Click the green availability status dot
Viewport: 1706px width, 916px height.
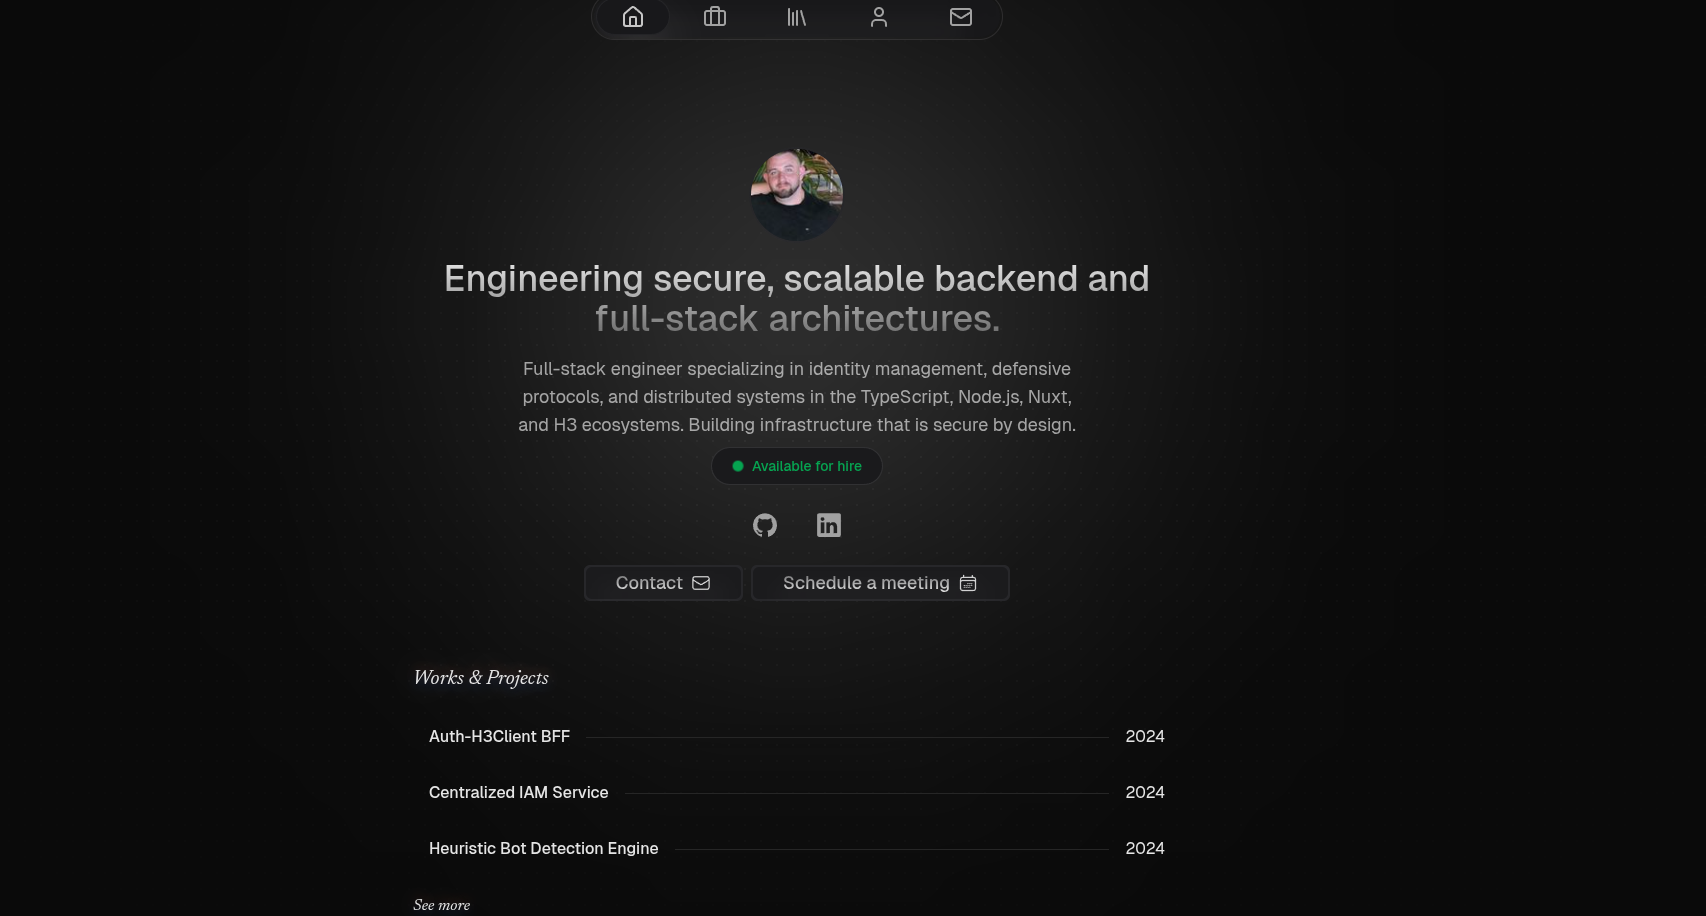(x=738, y=466)
